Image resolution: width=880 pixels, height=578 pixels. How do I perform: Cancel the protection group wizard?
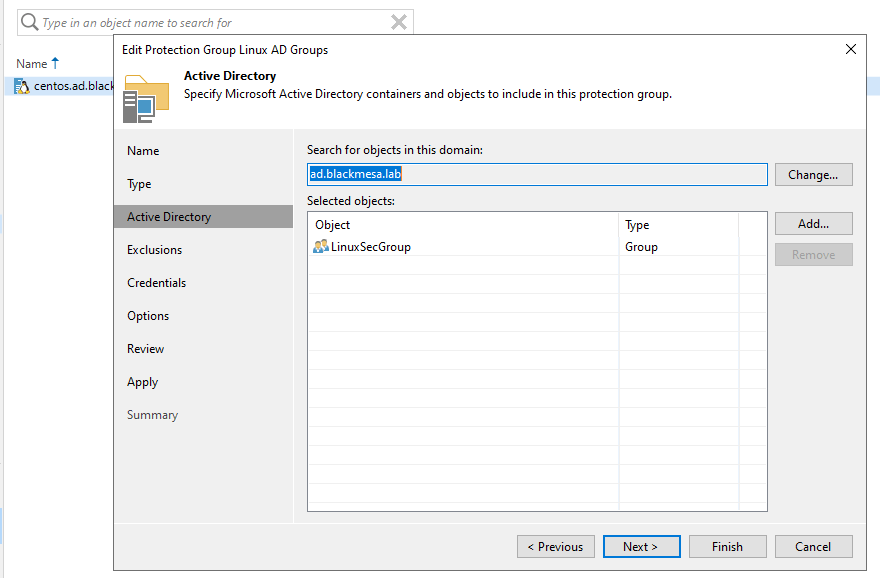point(813,546)
